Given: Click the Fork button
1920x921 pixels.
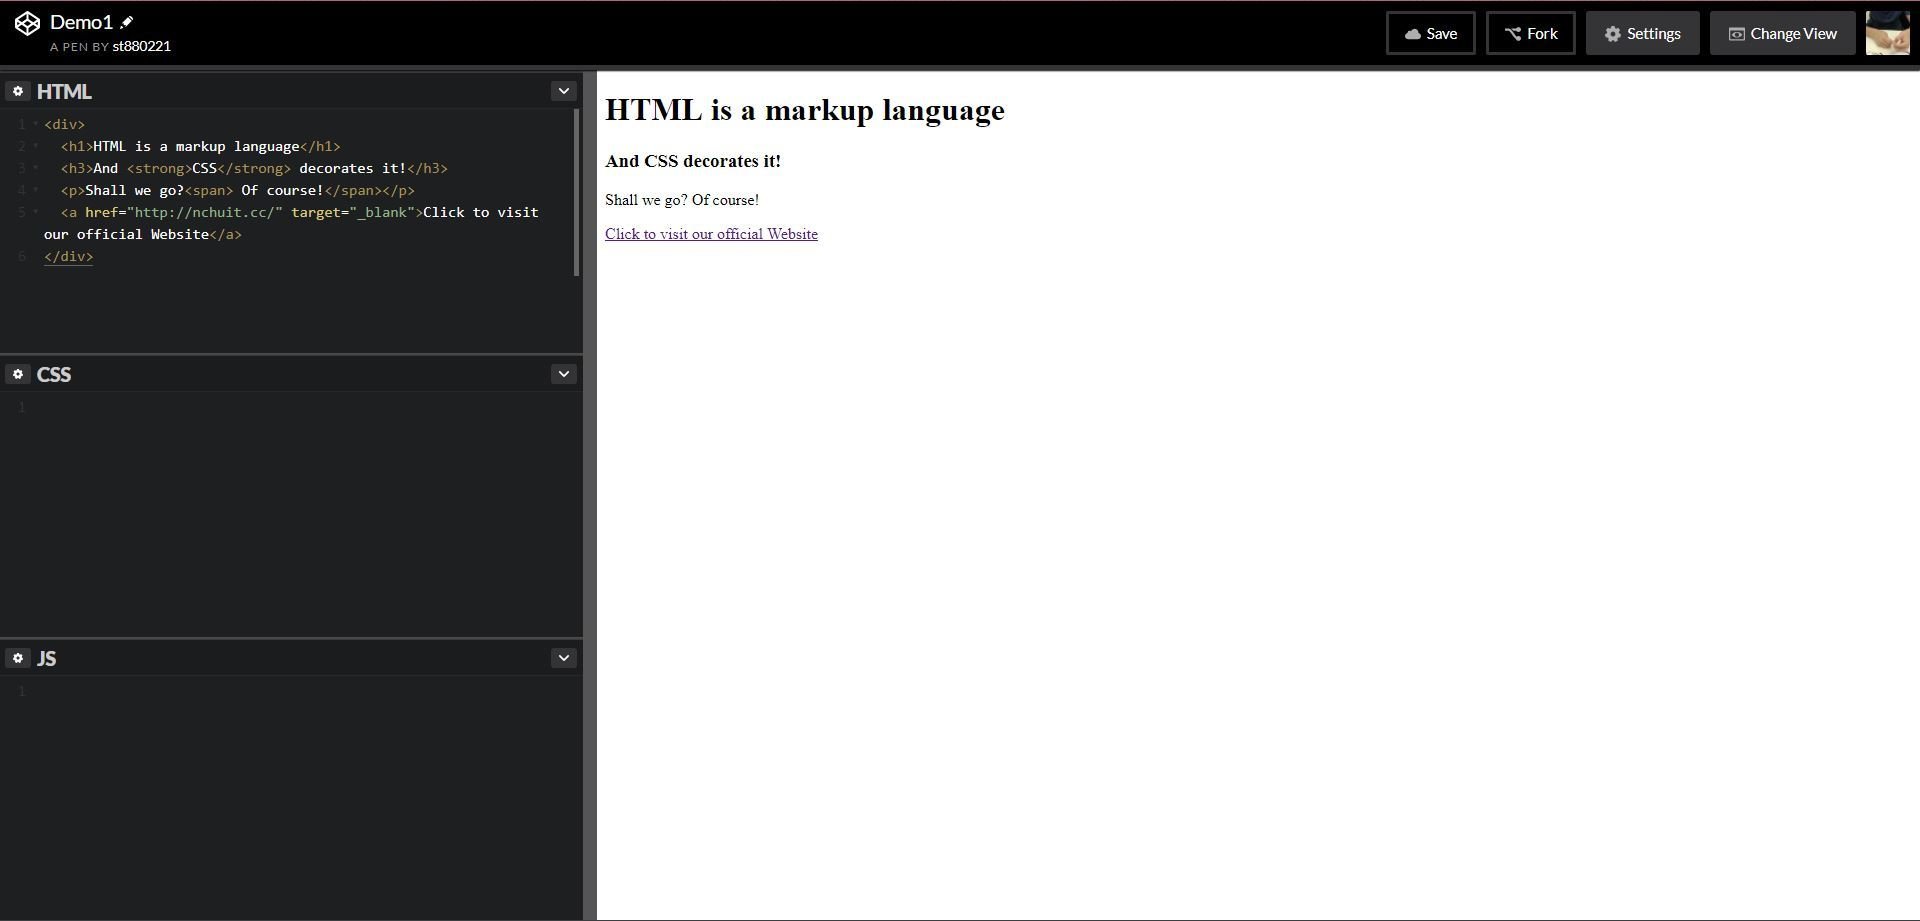Looking at the screenshot, I should (x=1530, y=33).
